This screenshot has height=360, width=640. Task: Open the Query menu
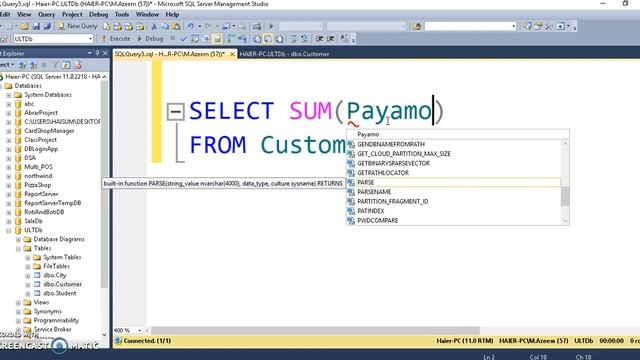pos(47,14)
